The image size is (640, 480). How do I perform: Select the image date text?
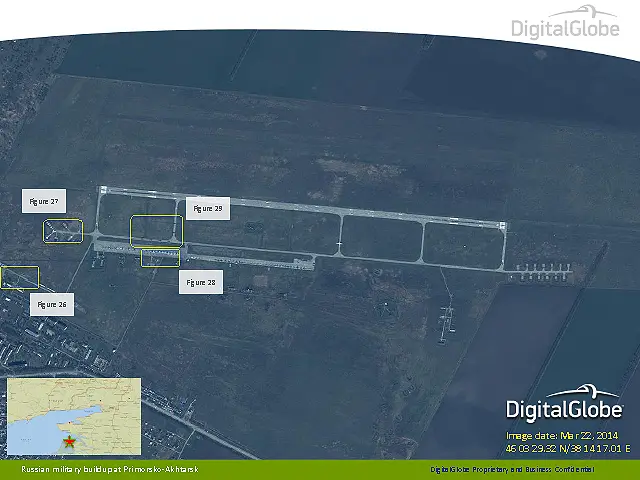[x=562, y=436]
